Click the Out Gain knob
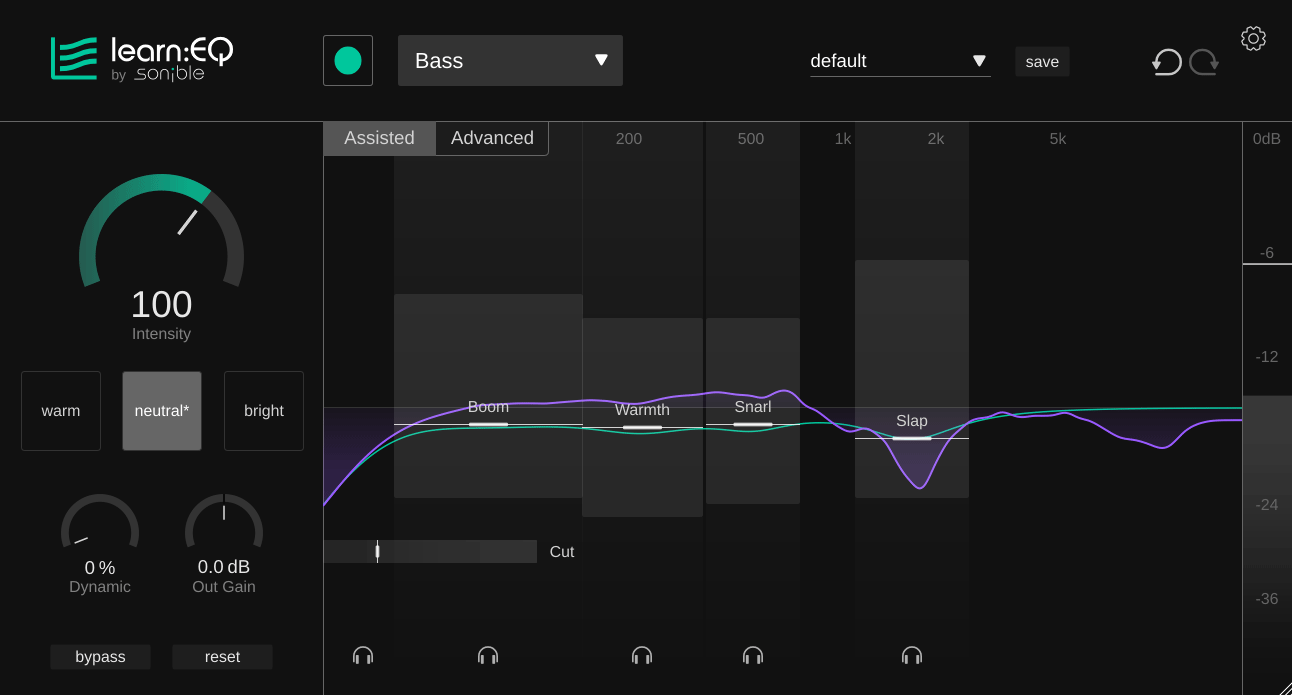 pos(224,521)
